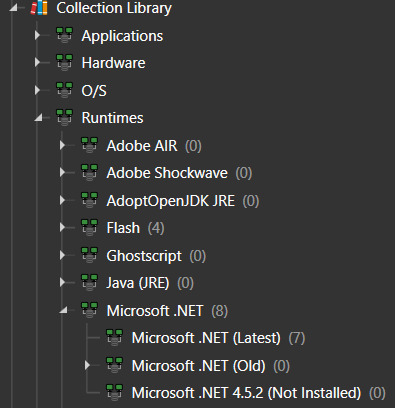
Task: Collapse the Runtimes node
Action: tap(38, 117)
